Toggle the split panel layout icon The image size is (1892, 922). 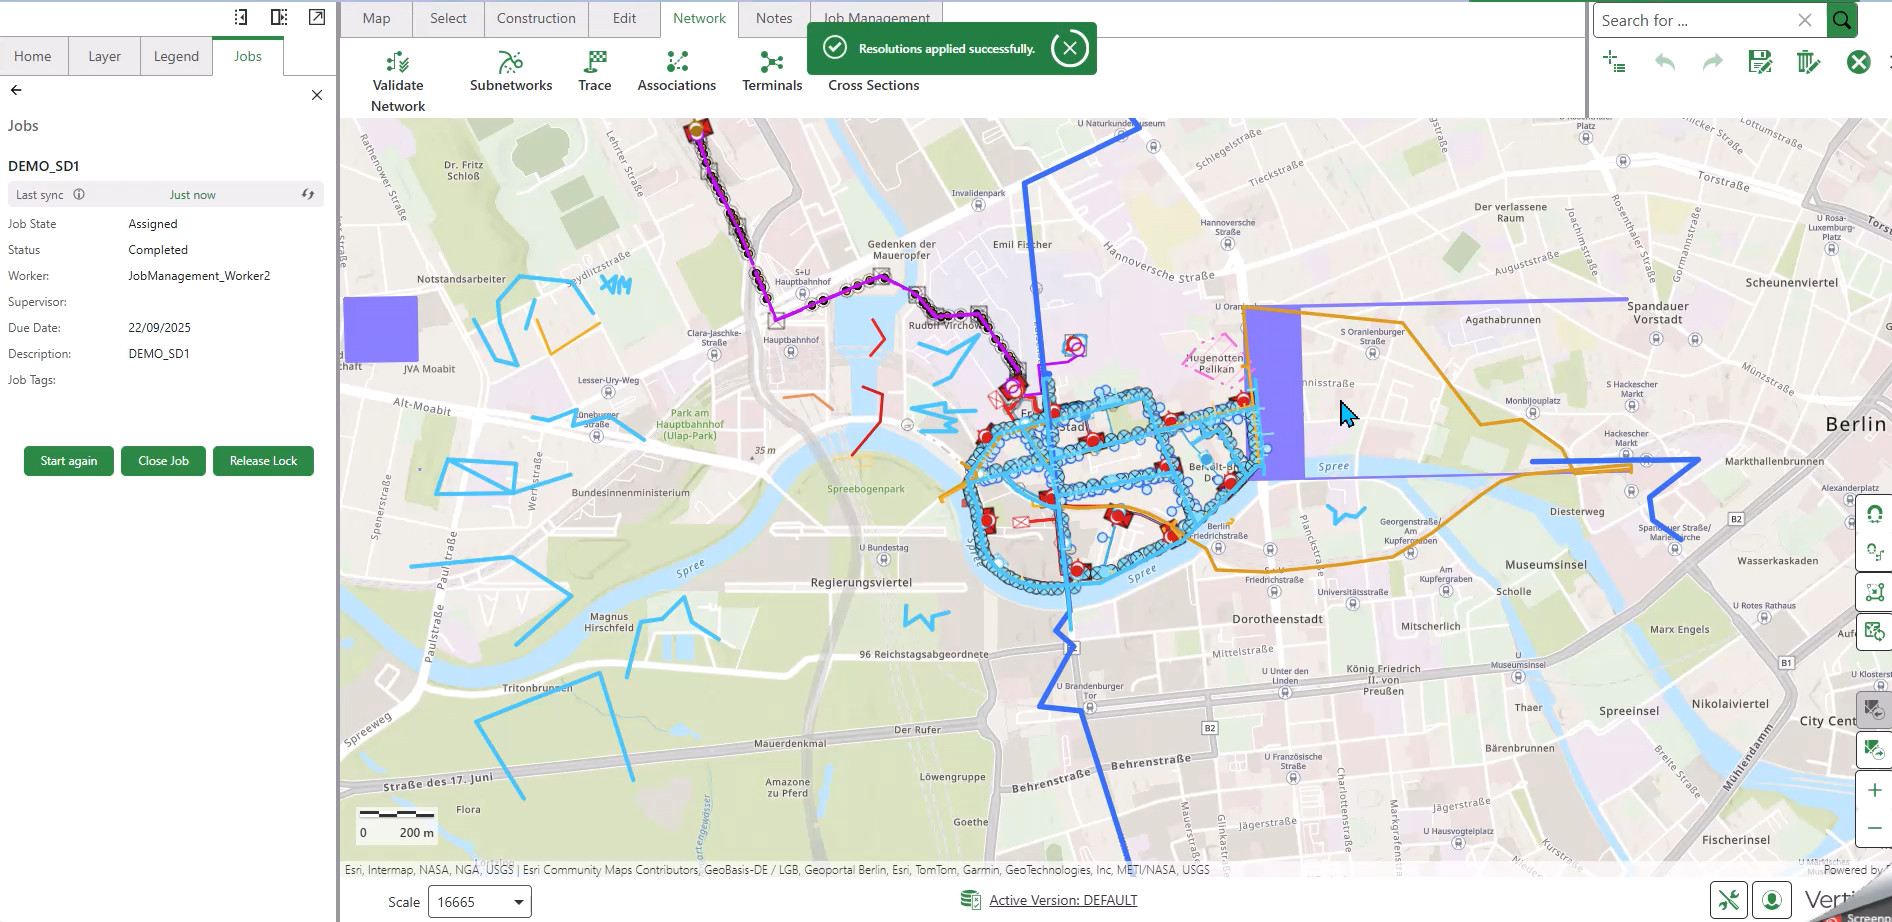(279, 17)
